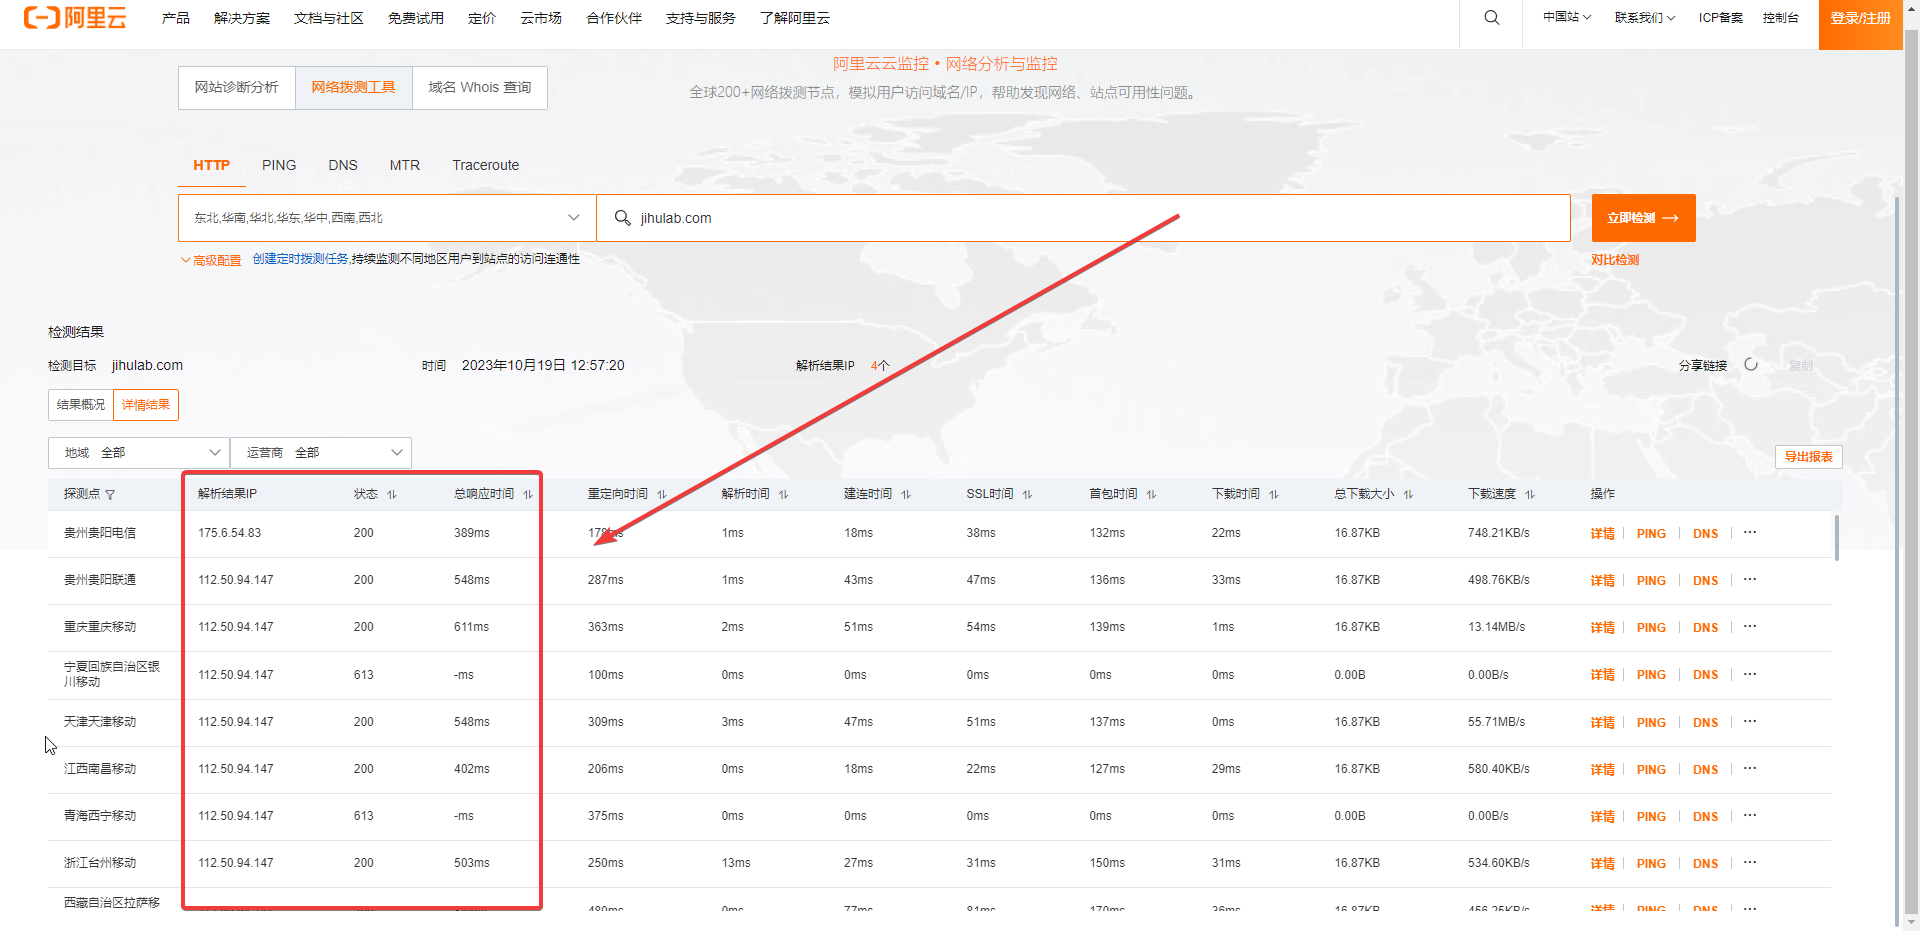Open the 控制台 console link

point(1781,18)
